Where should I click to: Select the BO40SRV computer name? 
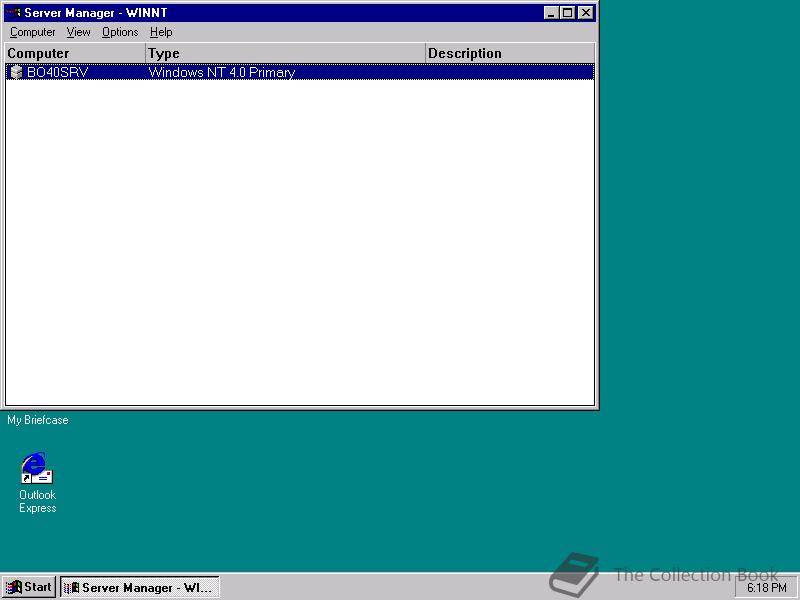point(57,72)
